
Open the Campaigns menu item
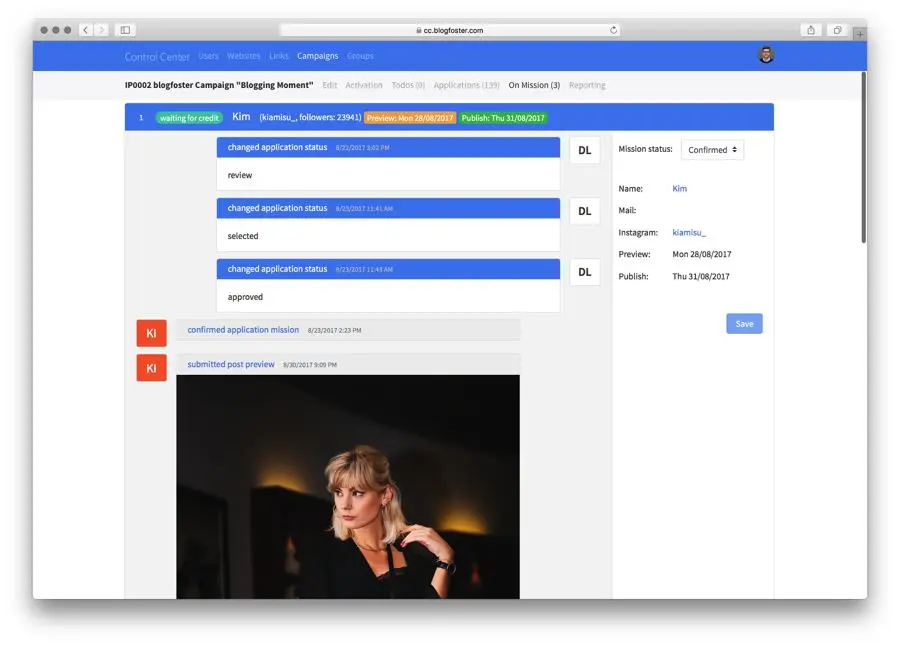[x=317, y=56]
